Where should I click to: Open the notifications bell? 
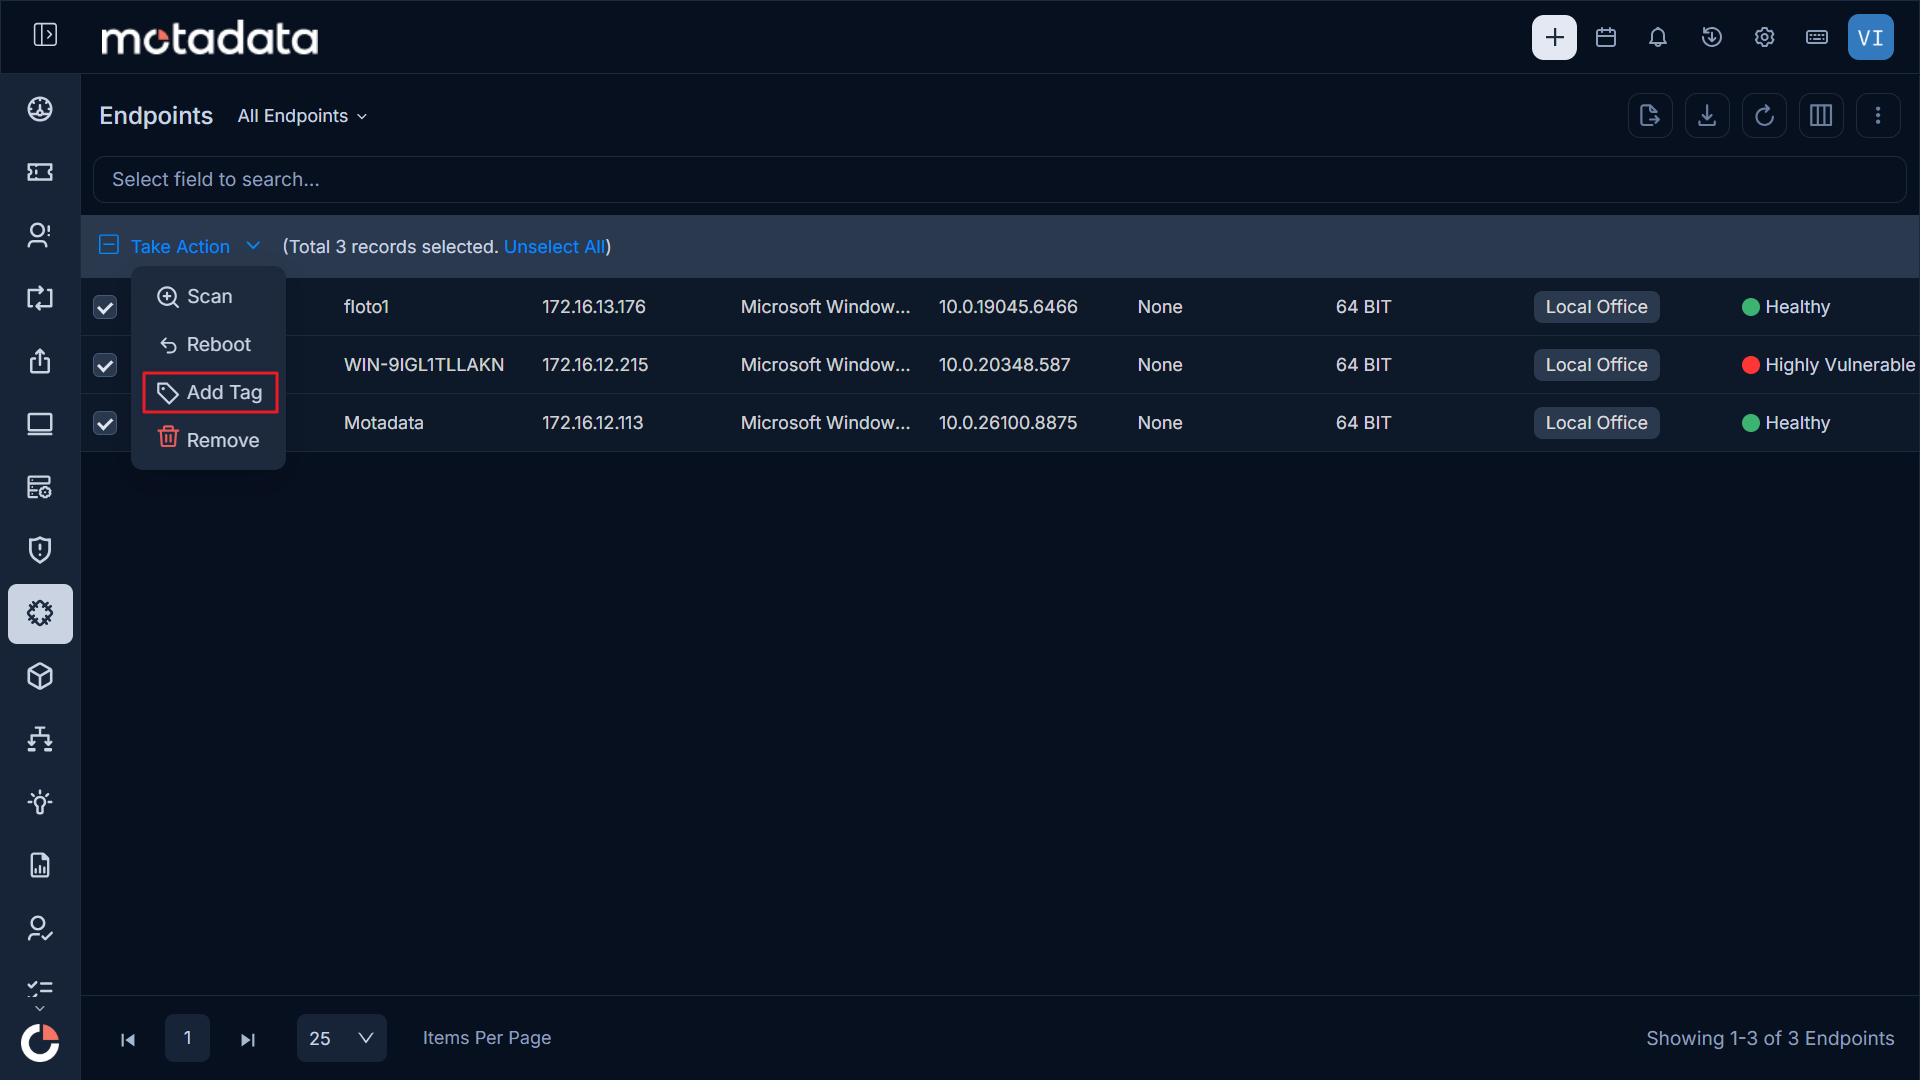coord(1658,37)
